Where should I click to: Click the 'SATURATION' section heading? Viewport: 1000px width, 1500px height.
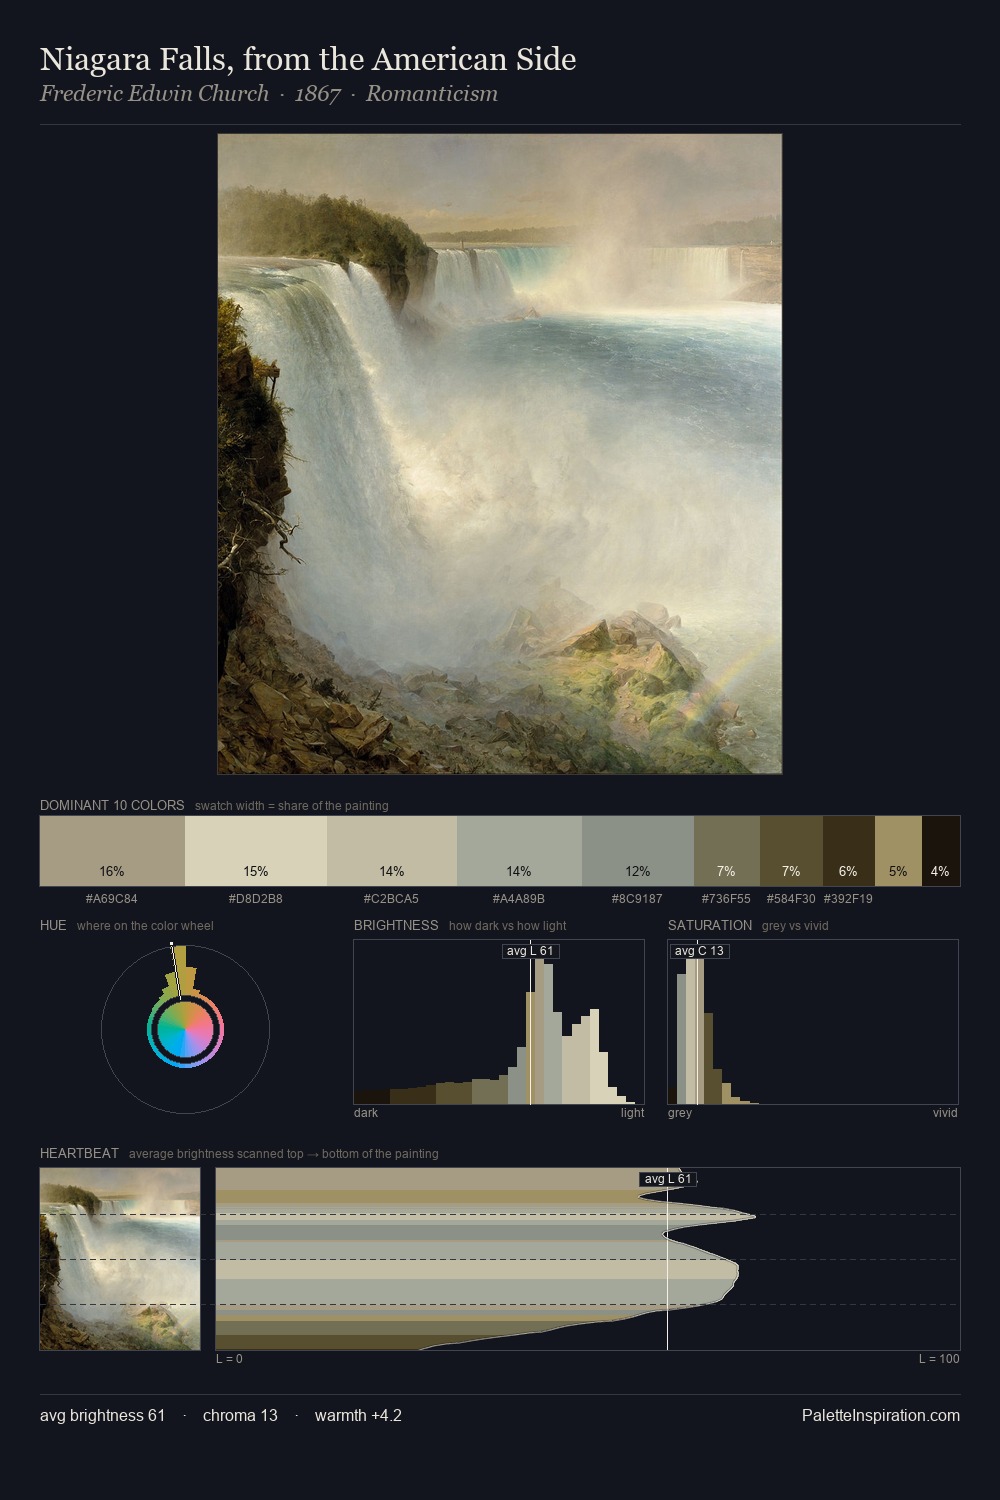coord(710,925)
